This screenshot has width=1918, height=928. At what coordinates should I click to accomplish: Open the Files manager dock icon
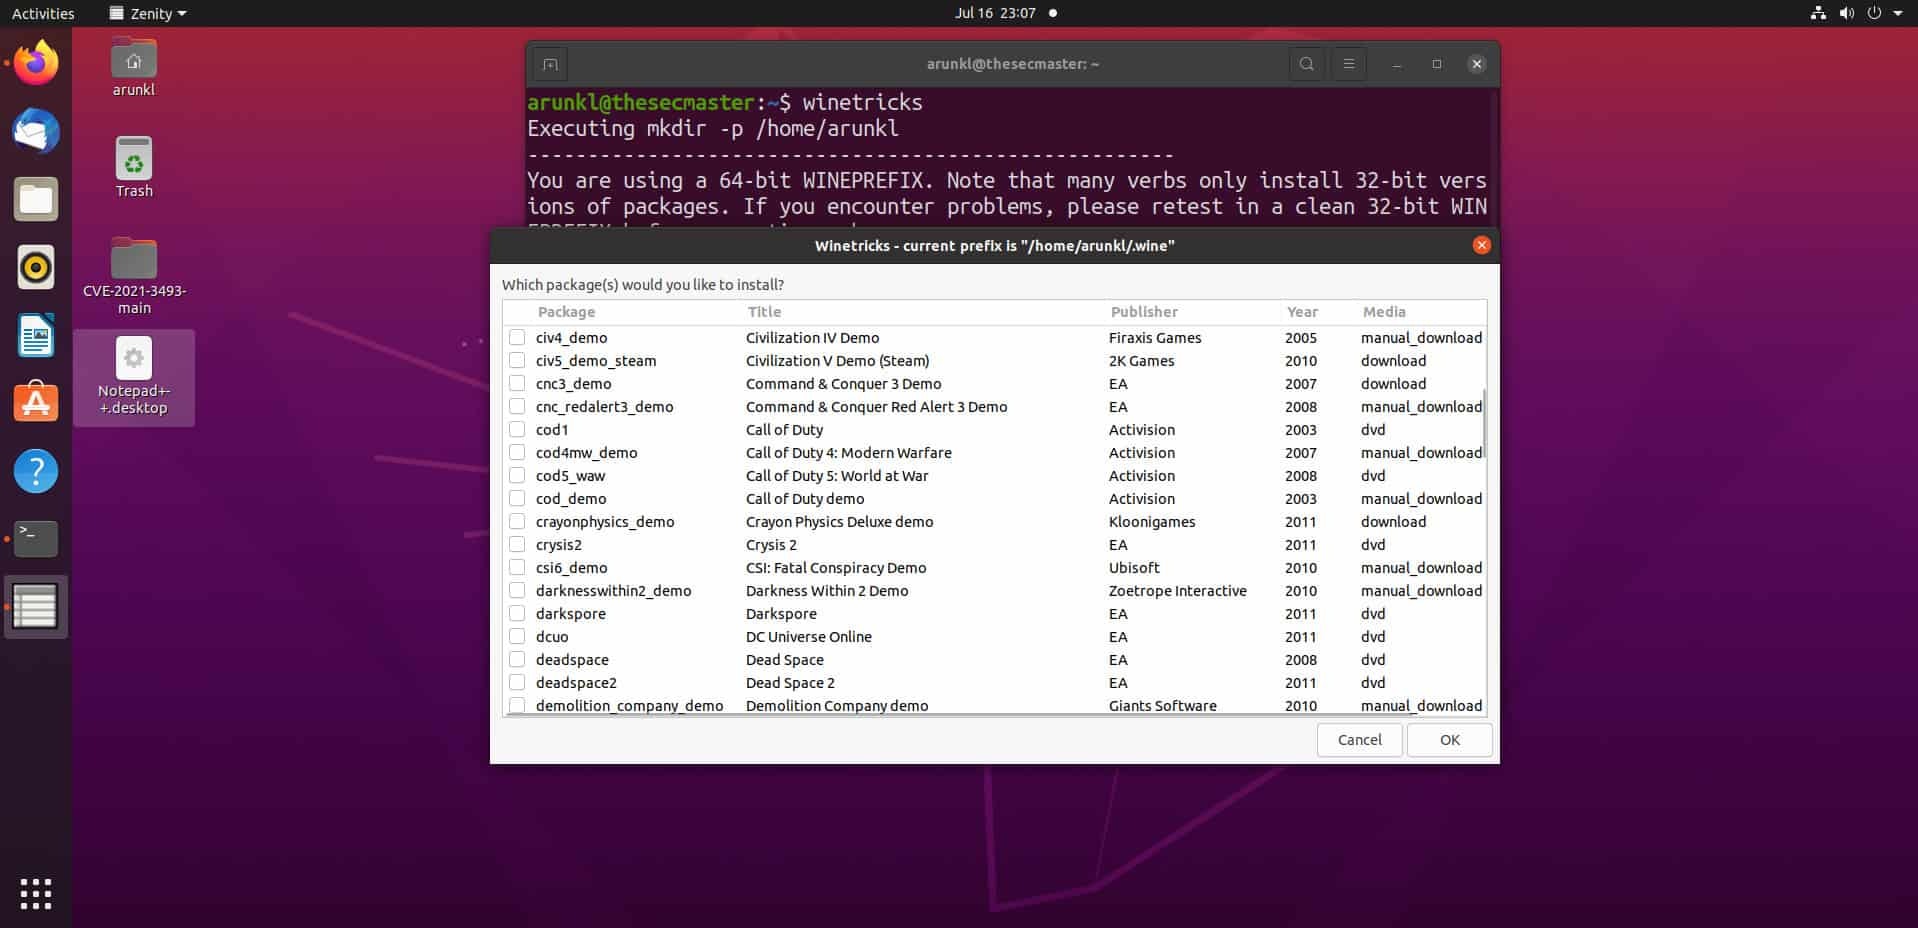tap(36, 199)
